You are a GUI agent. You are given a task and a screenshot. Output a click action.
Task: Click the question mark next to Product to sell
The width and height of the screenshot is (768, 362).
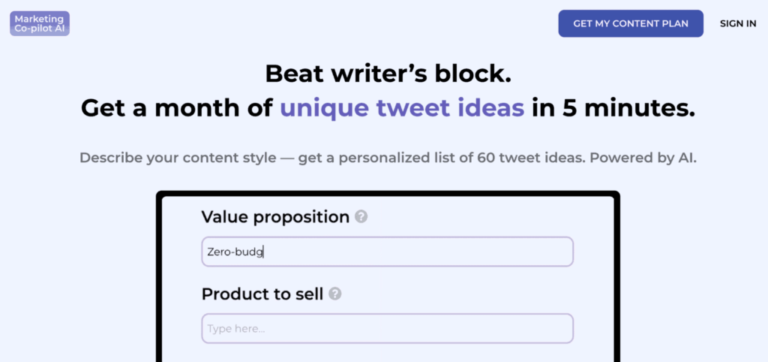(335, 294)
